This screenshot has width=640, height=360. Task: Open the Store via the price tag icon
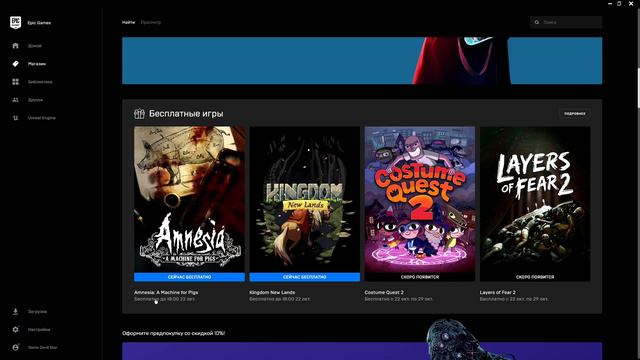tap(16, 64)
